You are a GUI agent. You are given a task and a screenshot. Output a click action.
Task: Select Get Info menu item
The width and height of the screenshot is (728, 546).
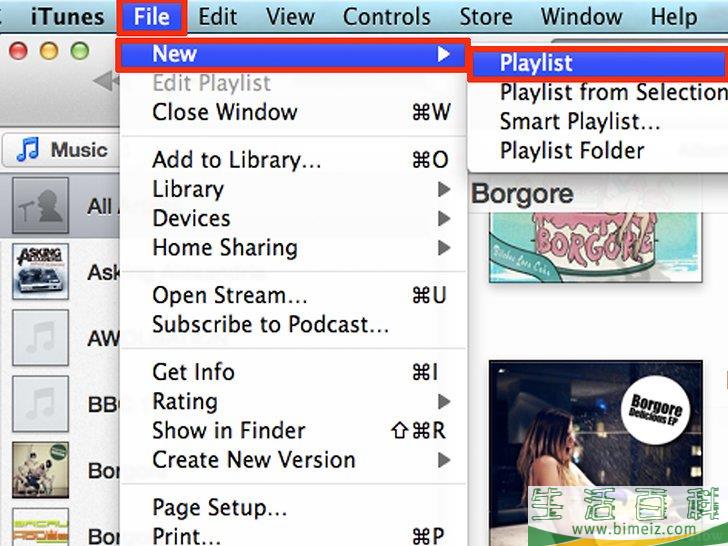pos(292,372)
